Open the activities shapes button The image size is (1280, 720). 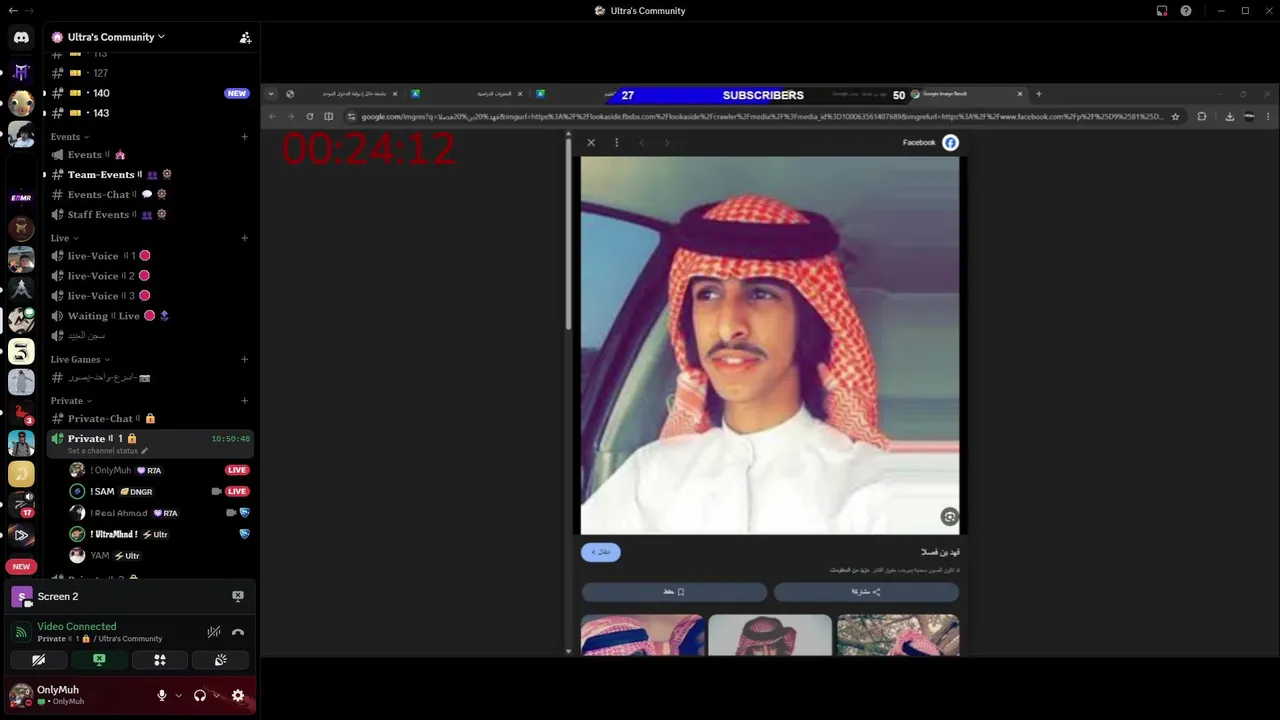(x=160, y=660)
